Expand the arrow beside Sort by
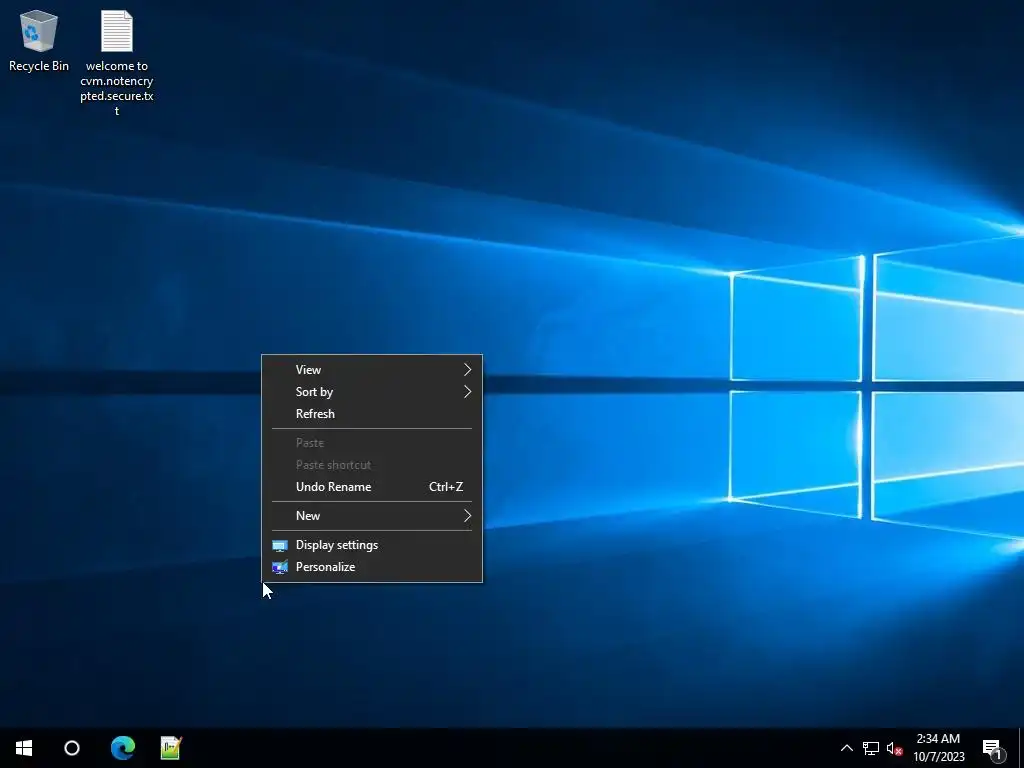Image resolution: width=1024 pixels, height=768 pixels. [x=467, y=392]
